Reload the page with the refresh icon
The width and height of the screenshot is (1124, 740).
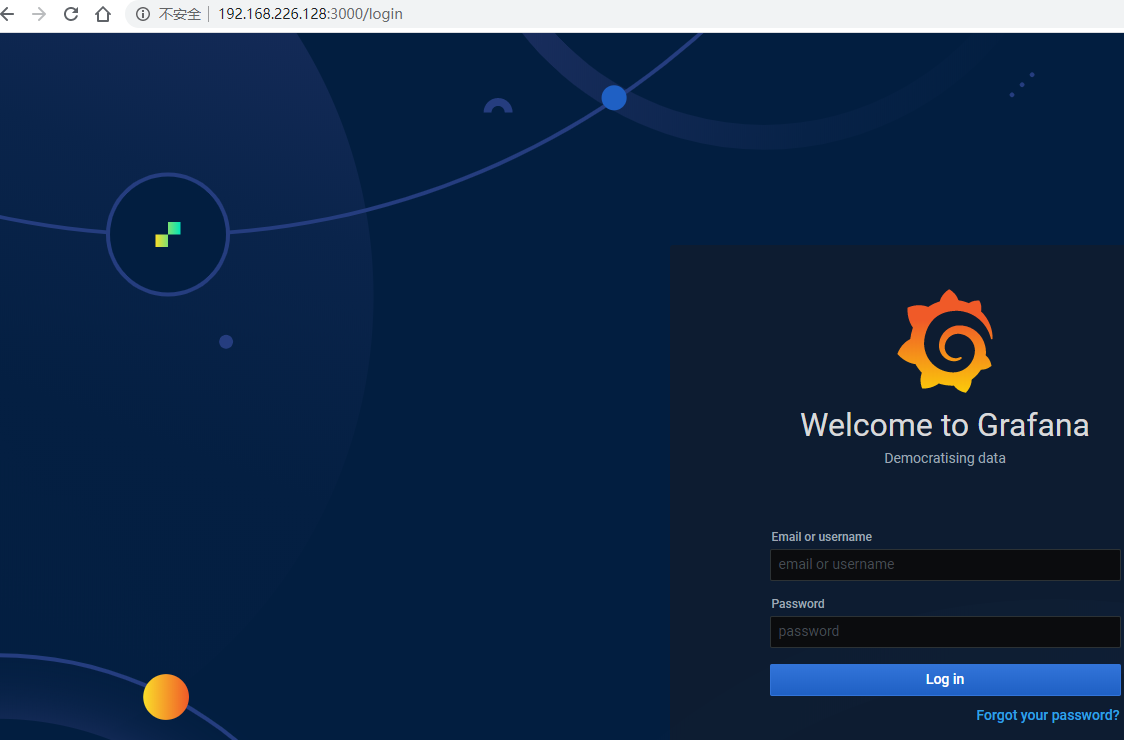[71, 14]
